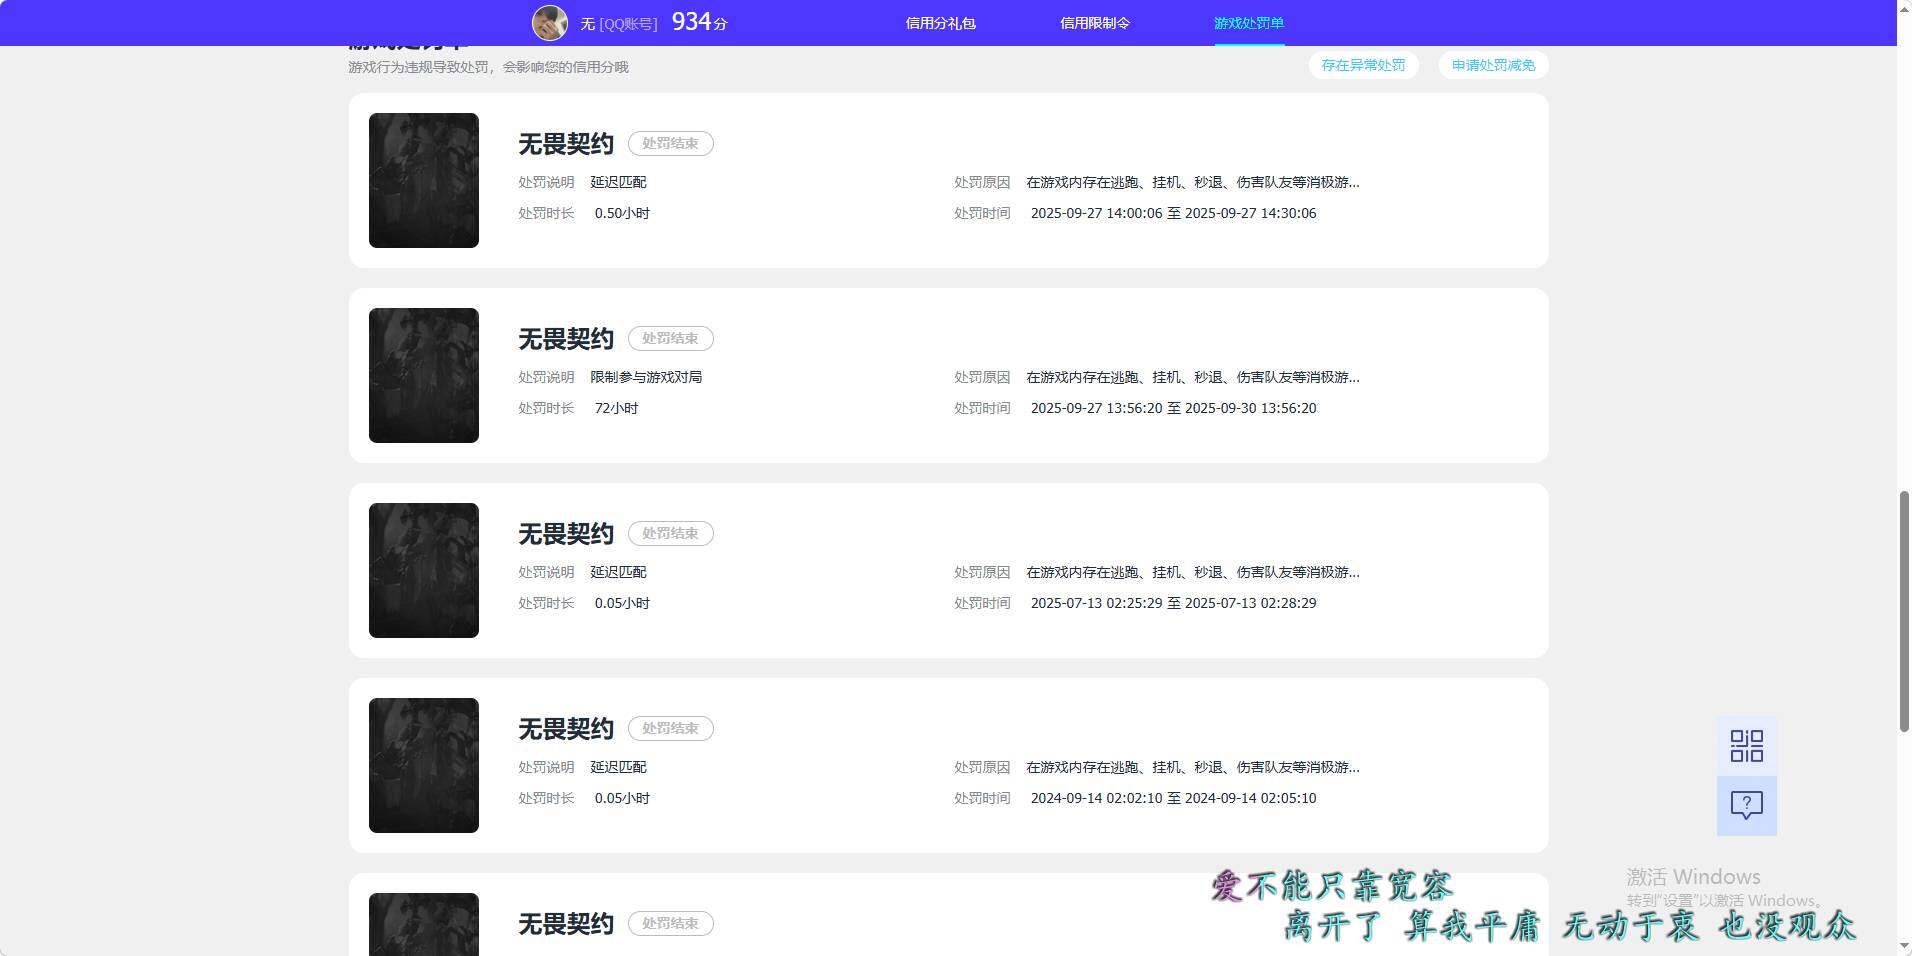This screenshot has height=956, width=1912.
Task: Switch to the 信用分礼包 tab
Action: click(x=940, y=22)
